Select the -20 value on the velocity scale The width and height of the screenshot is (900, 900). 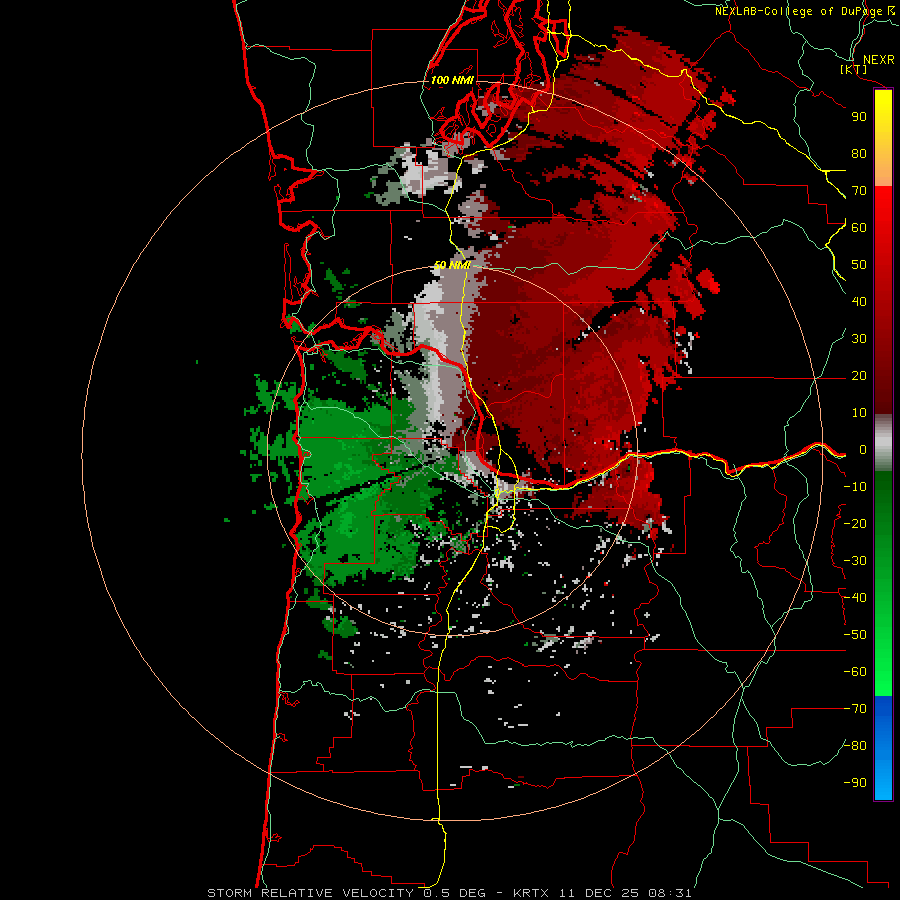pos(855,523)
